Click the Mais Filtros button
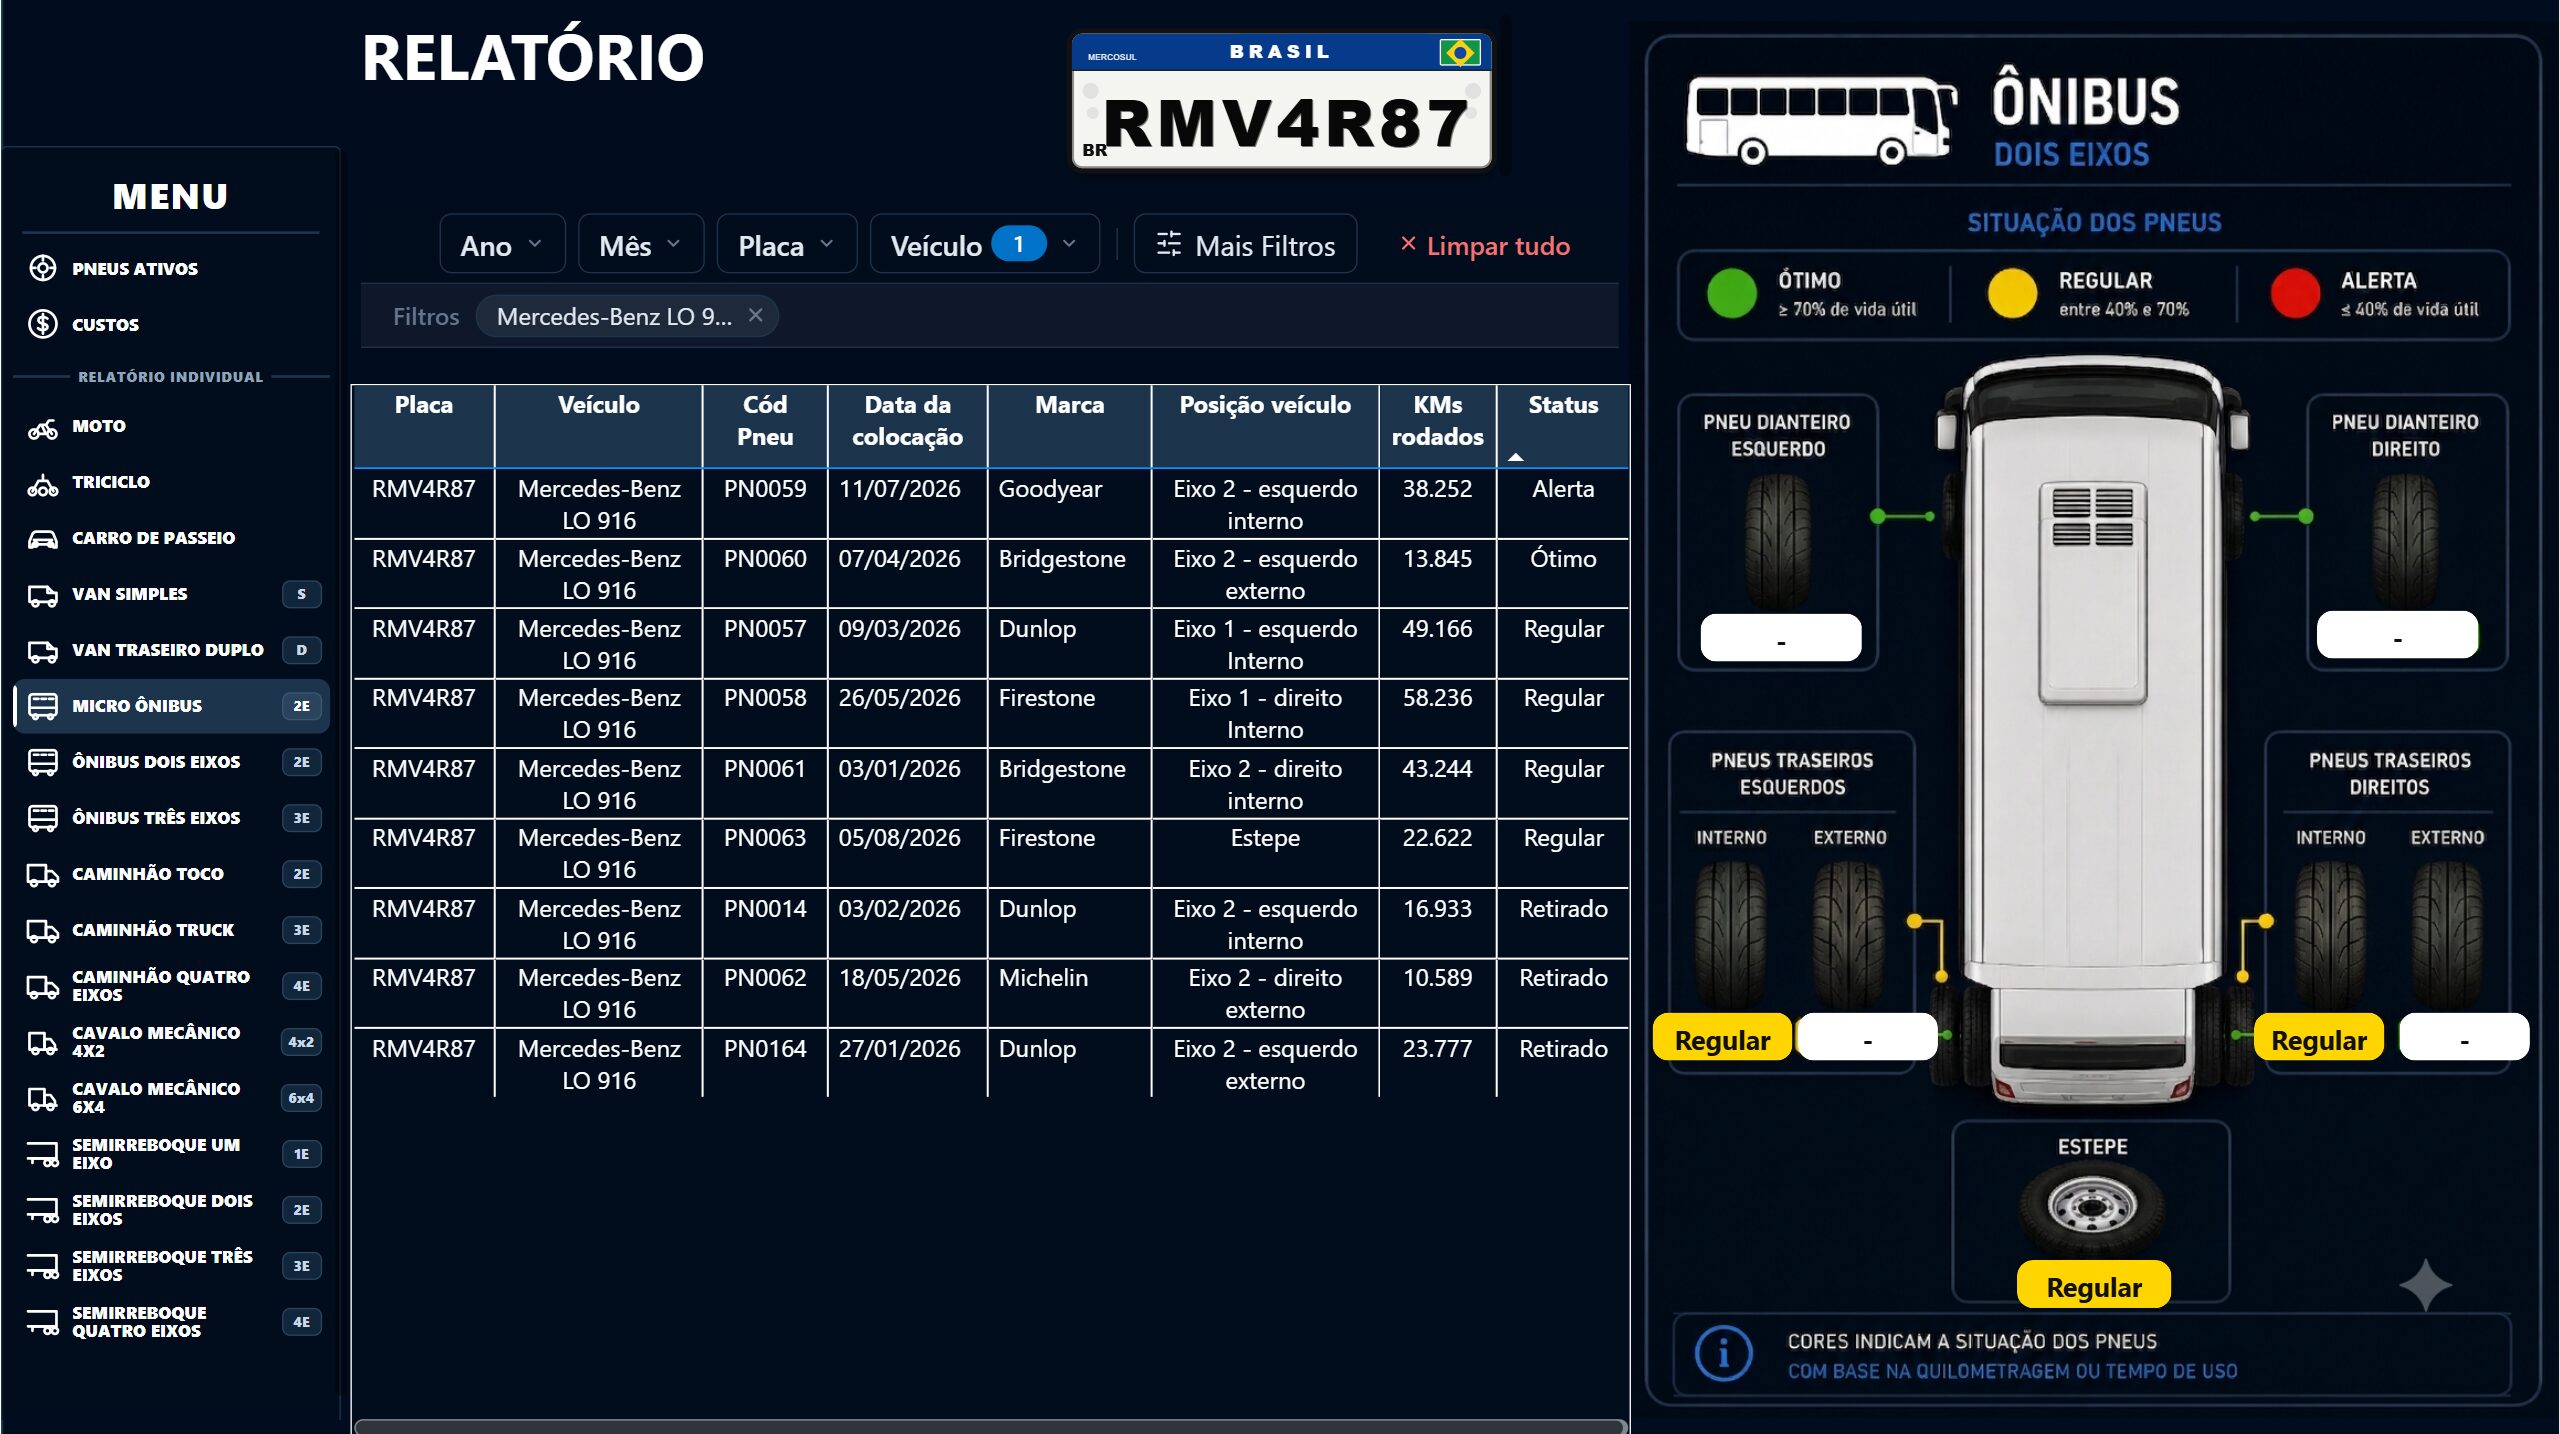Screen dimensions: 2560x1434 (1245, 244)
